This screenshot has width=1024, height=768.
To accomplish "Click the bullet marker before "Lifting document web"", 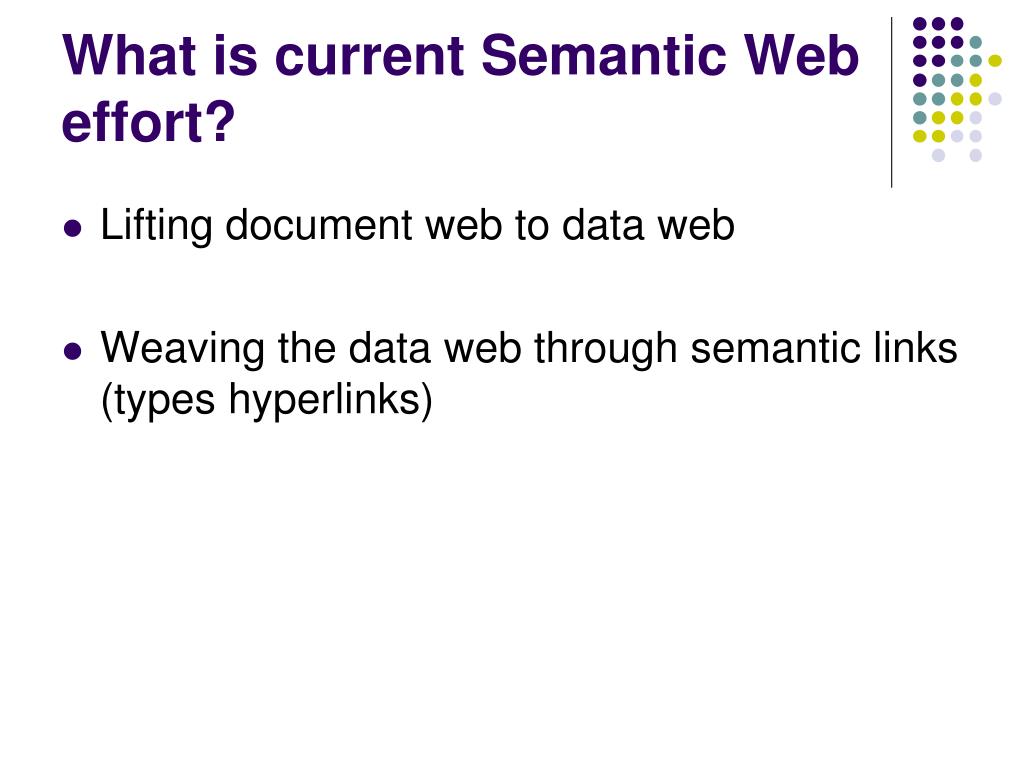I will pyautogui.click(x=73, y=228).
